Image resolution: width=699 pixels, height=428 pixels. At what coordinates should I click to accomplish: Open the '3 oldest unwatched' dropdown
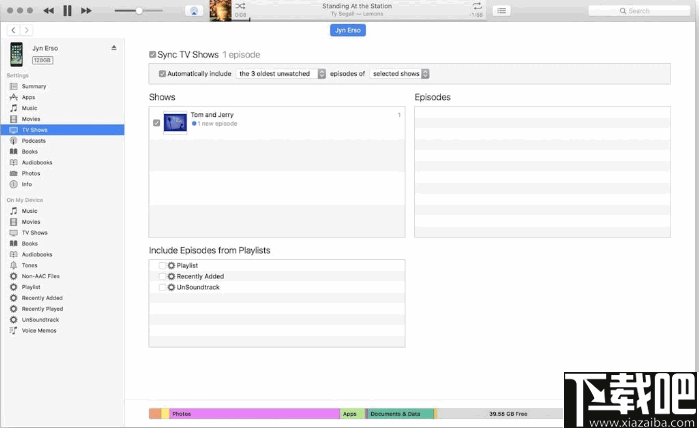(x=281, y=74)
